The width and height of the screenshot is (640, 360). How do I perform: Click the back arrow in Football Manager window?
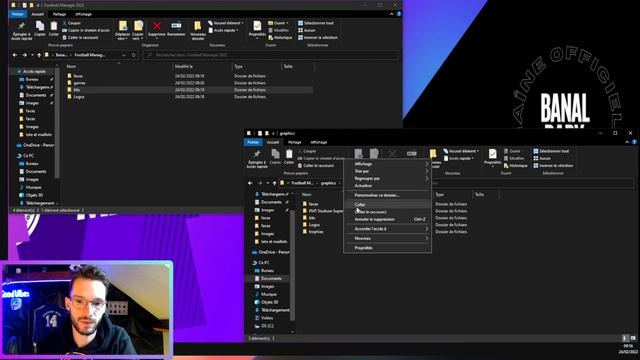[15, 55]
